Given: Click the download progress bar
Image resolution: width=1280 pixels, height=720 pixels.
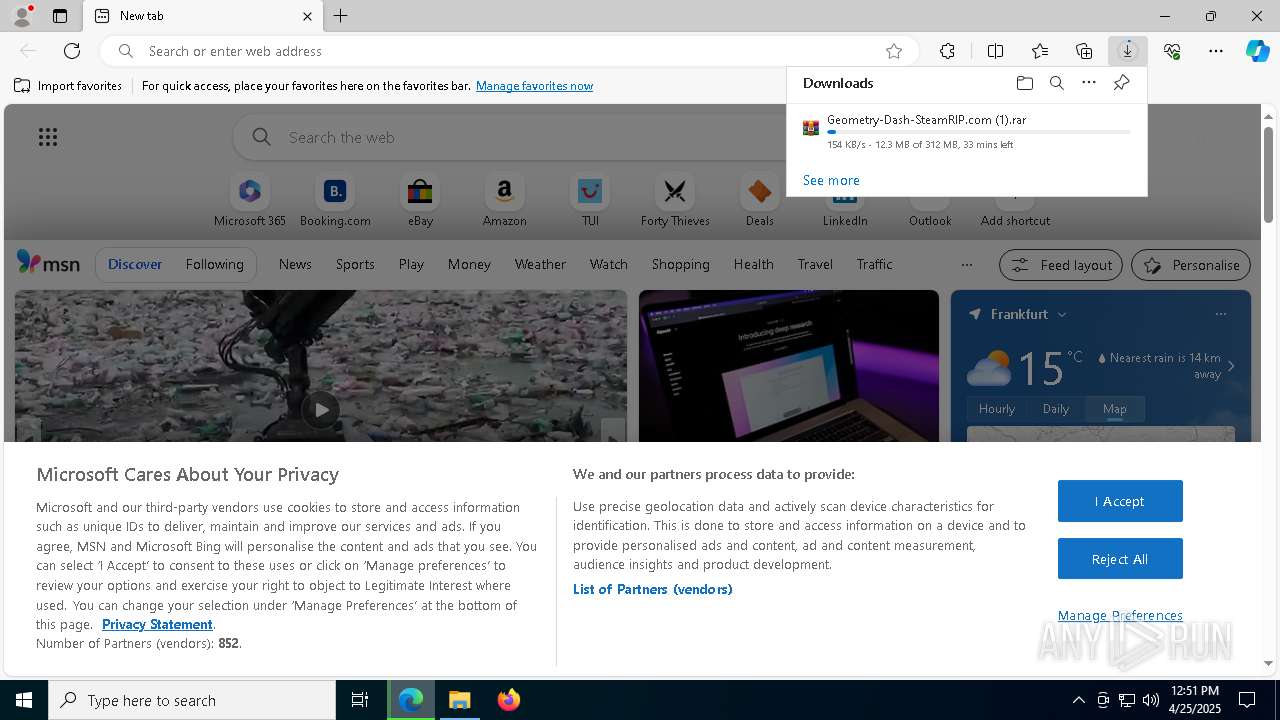Looking at the screenshot, I should tap(979, 132).
